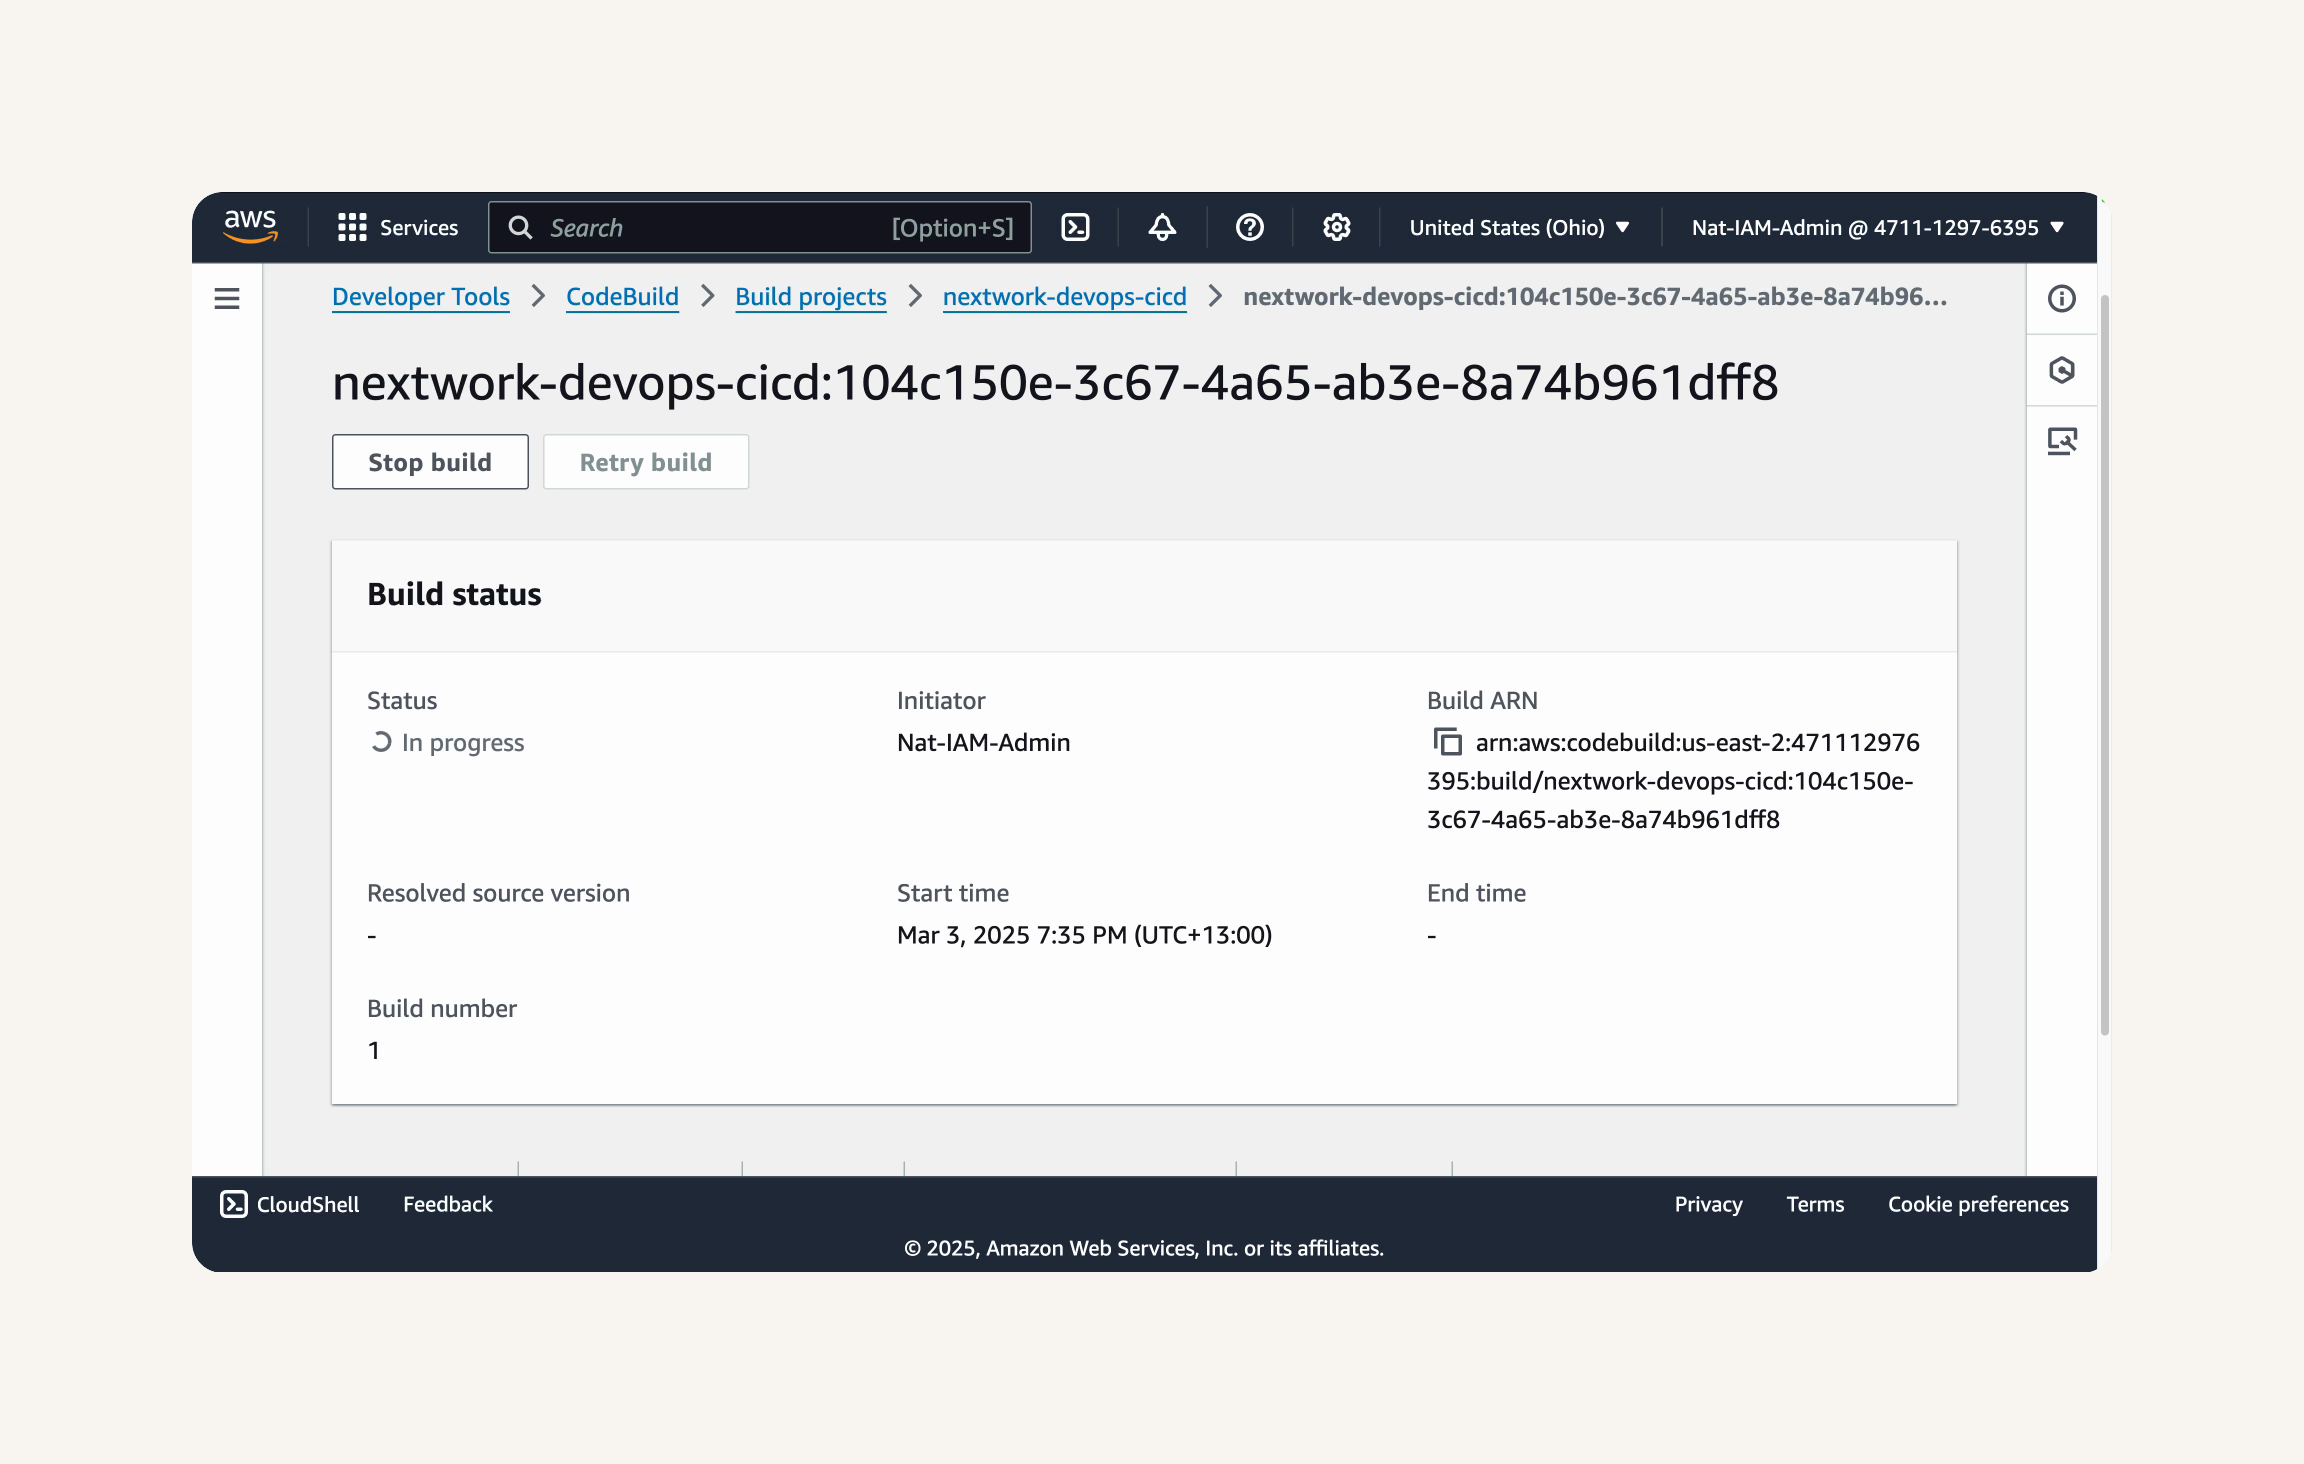Click the build ID page title
The image size is (2304, 1464).
tap(1055, 382)
